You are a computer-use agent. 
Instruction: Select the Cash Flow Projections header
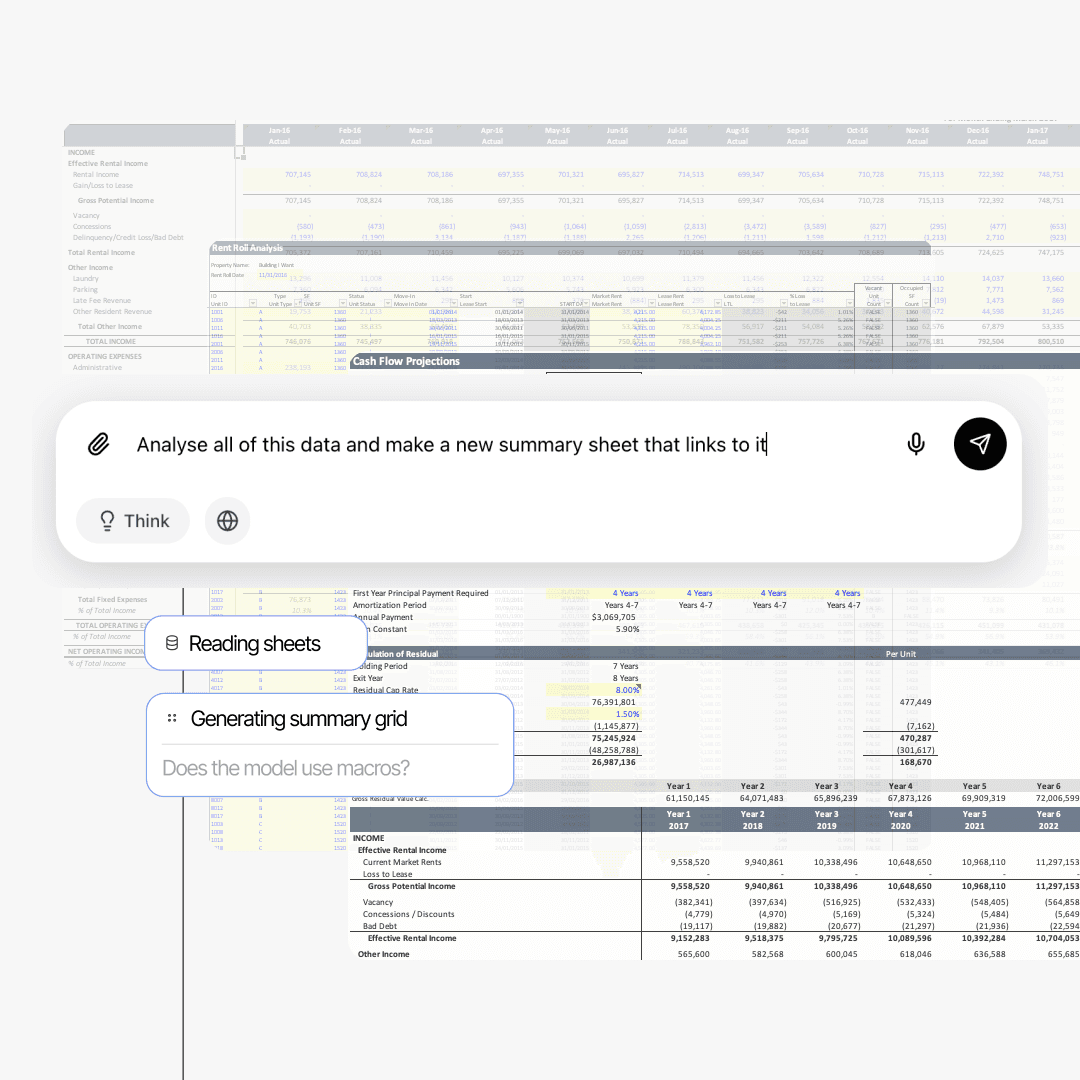(x=406, y=361)
